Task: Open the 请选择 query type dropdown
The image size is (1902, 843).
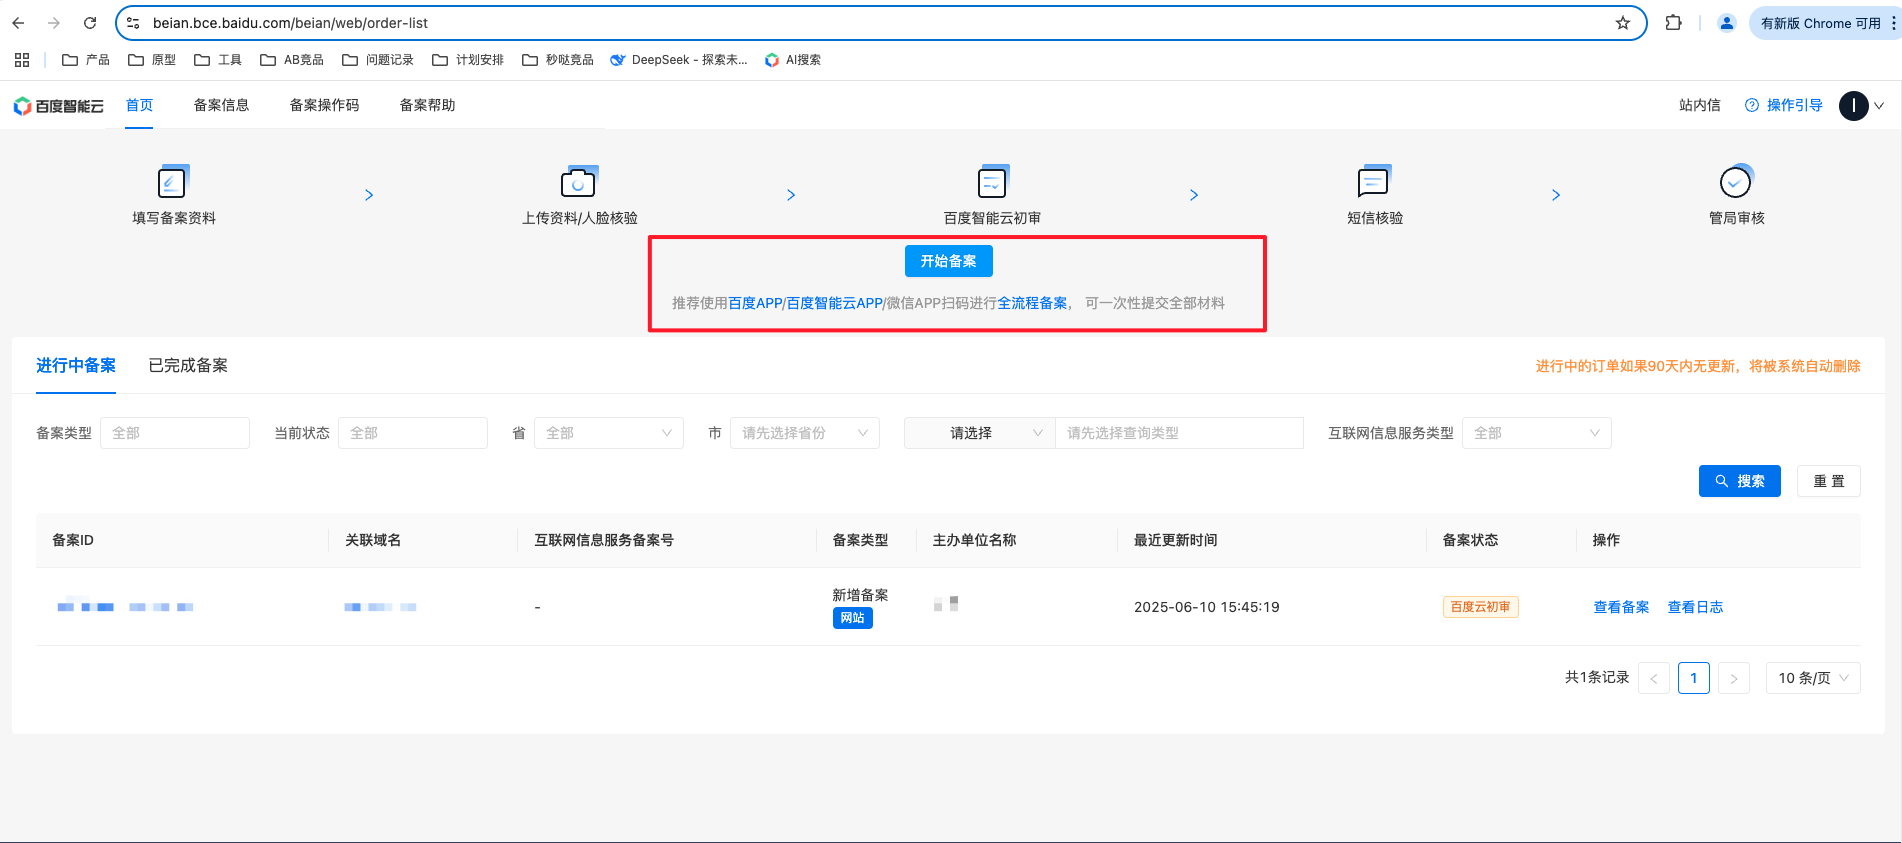Action: click(980, 433)
